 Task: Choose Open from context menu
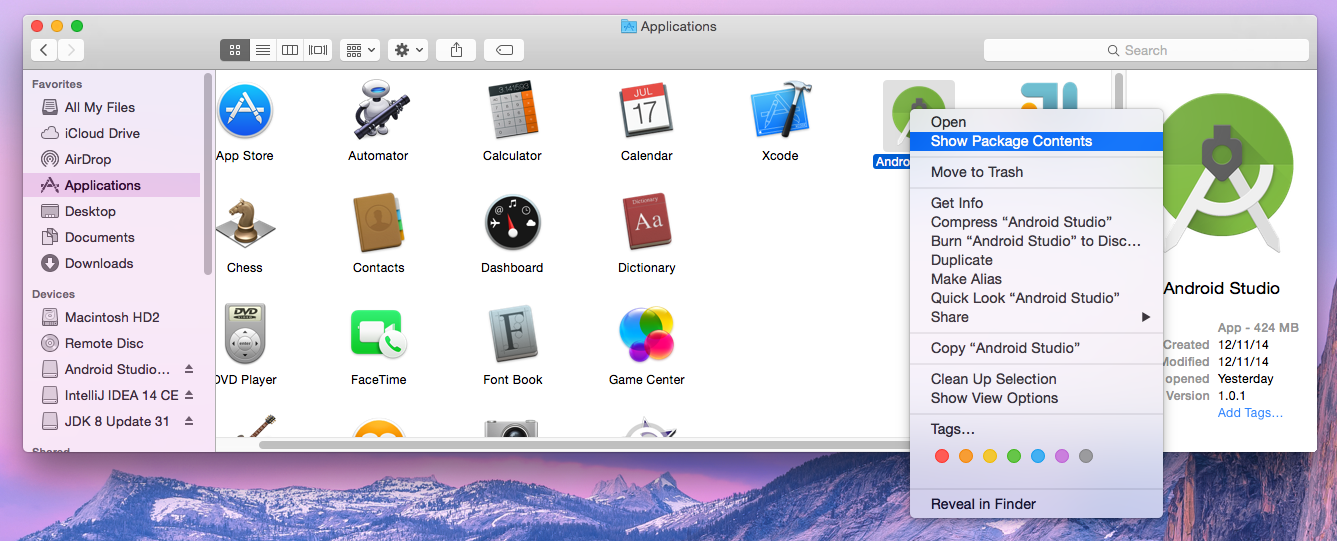point(1036,122)
